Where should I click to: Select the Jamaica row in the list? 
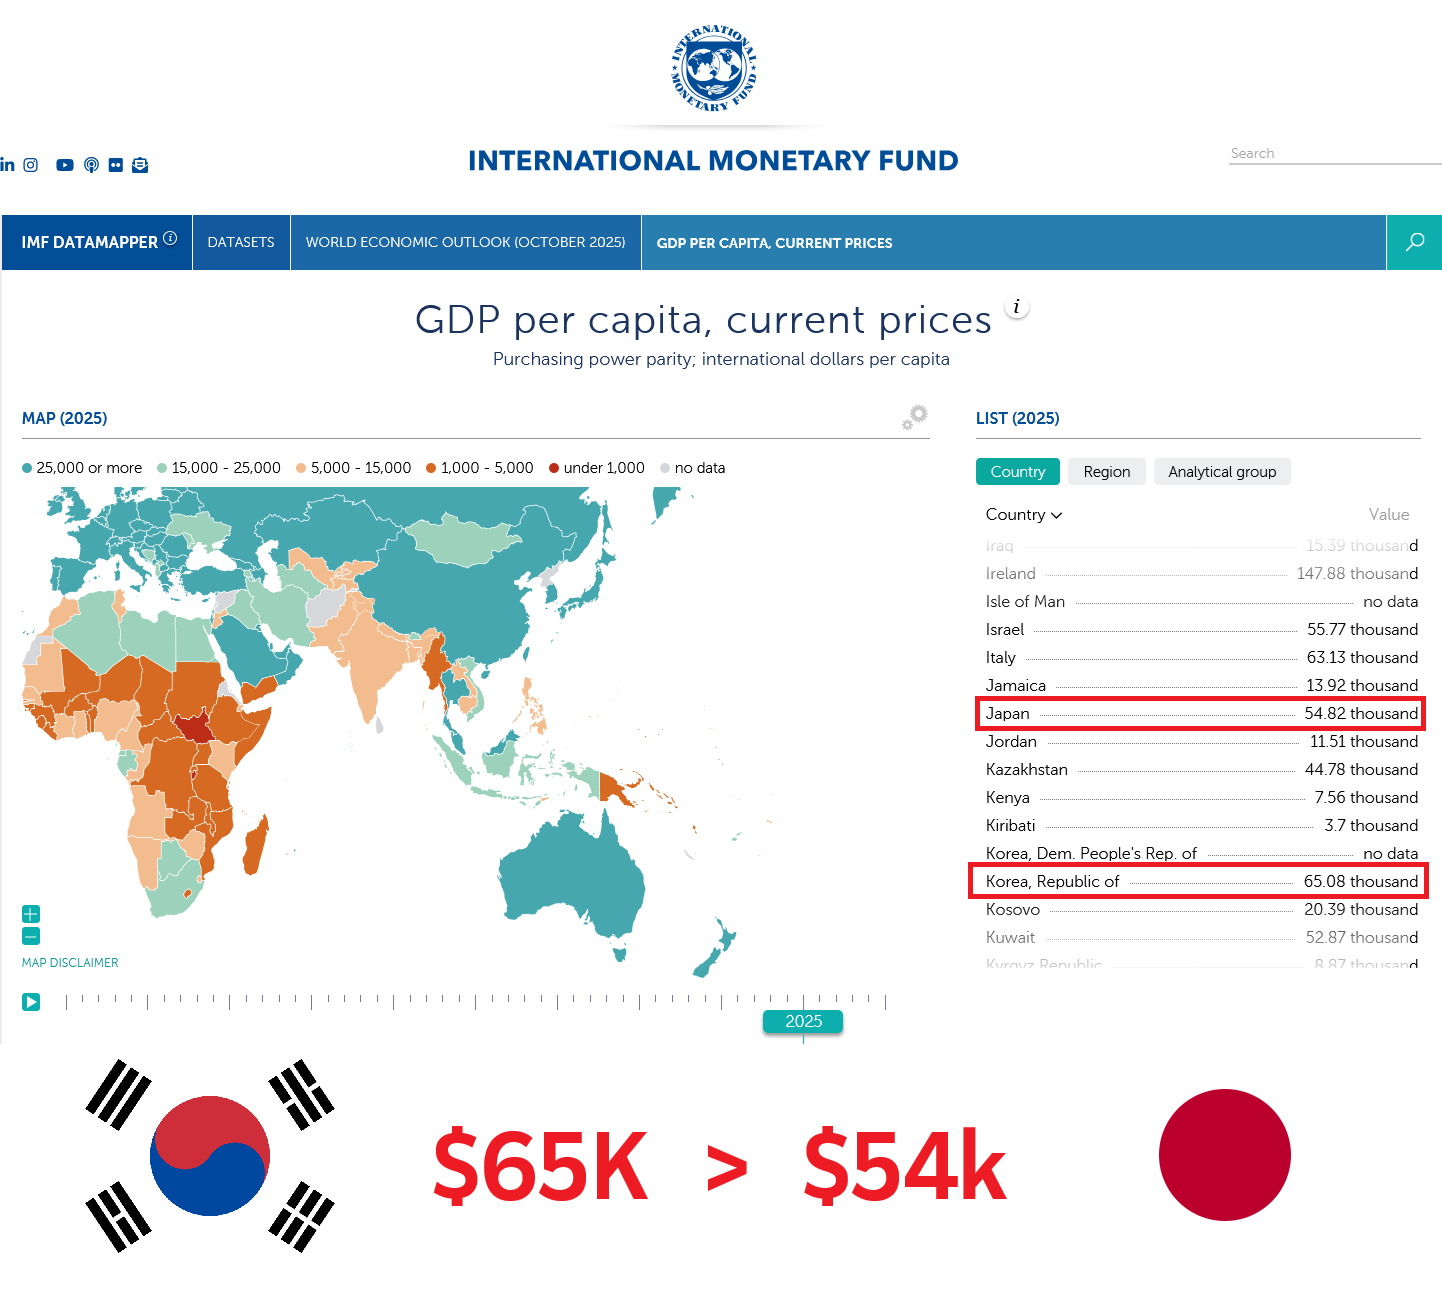click(1202, 686)
